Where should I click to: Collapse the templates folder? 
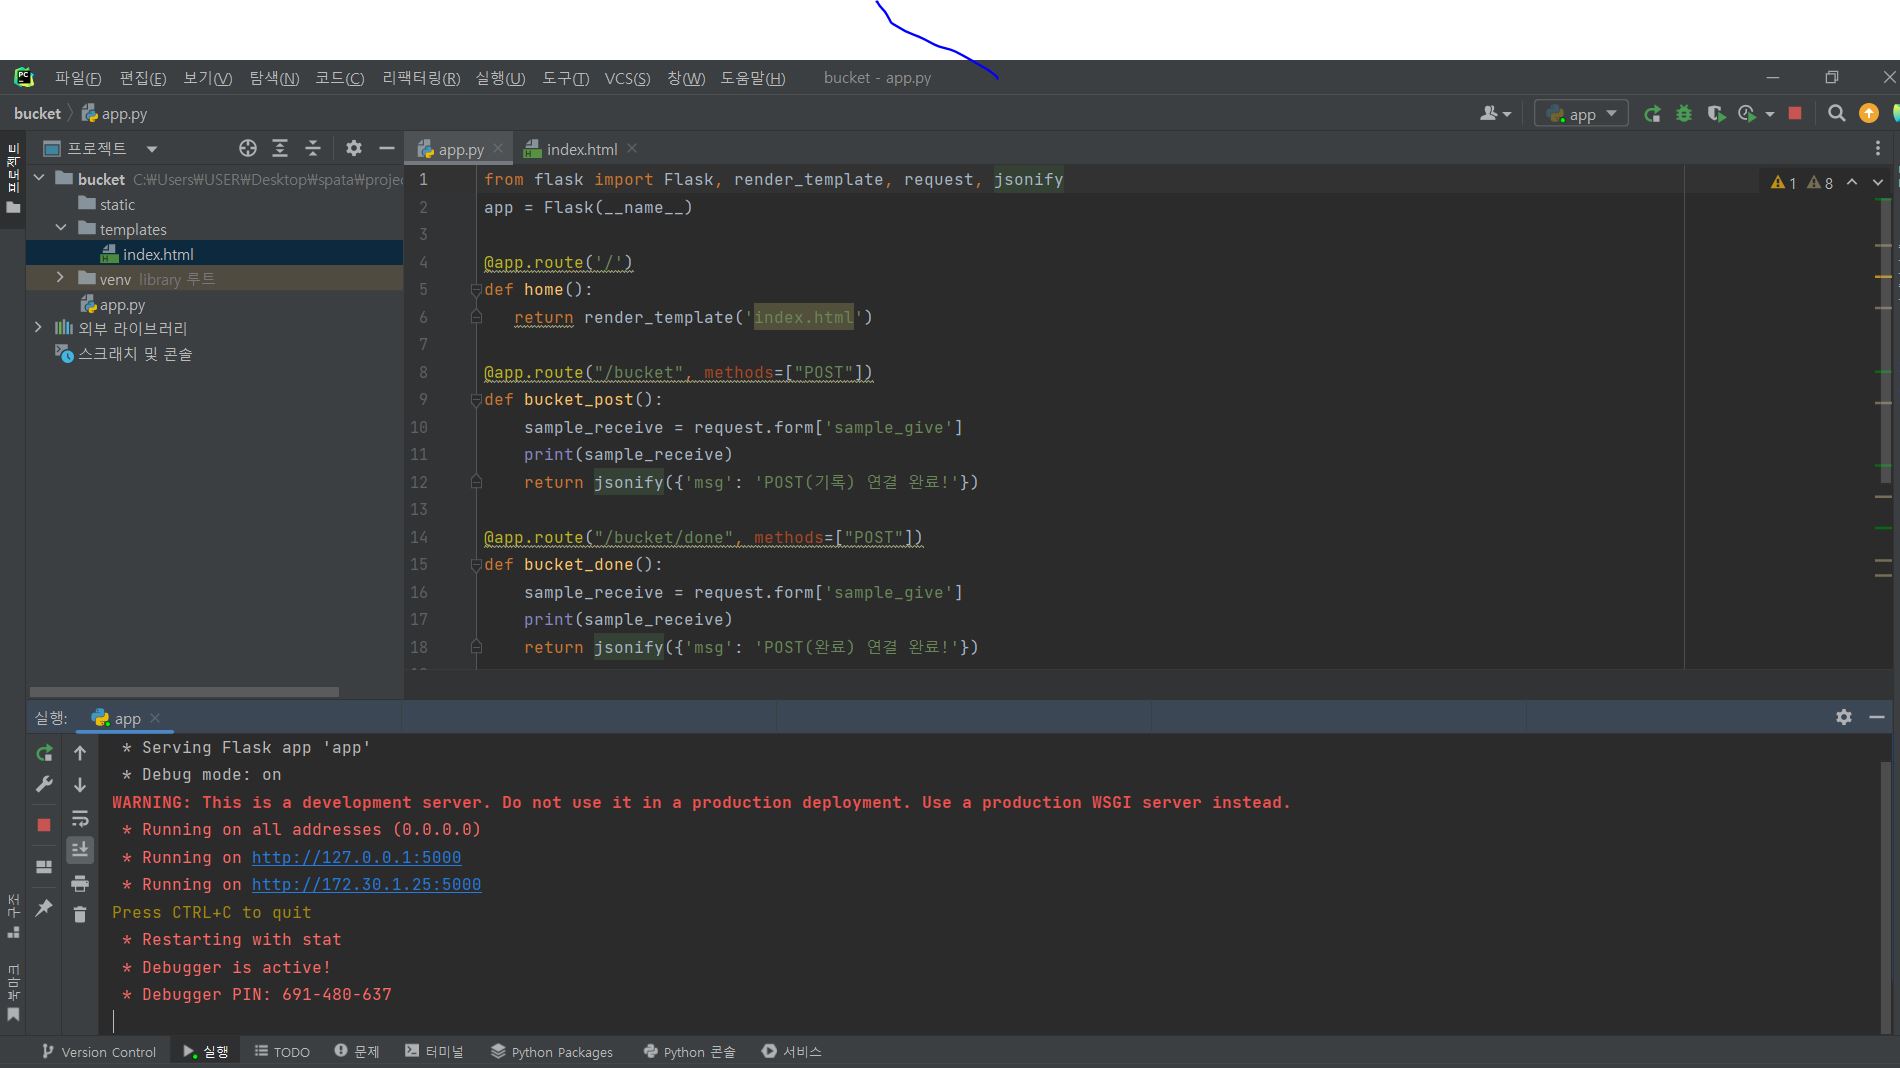coord(61,228)
